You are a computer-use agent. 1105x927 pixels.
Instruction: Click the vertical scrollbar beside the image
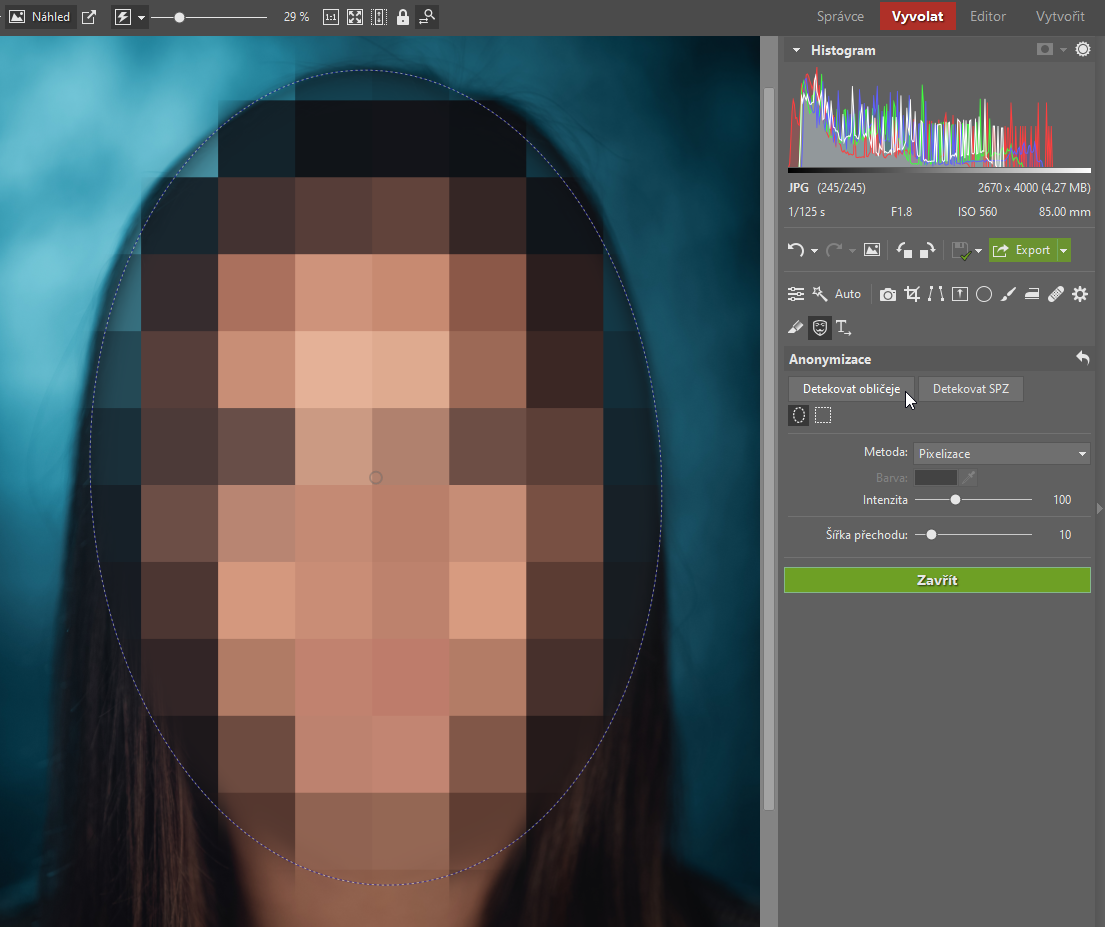769,449
